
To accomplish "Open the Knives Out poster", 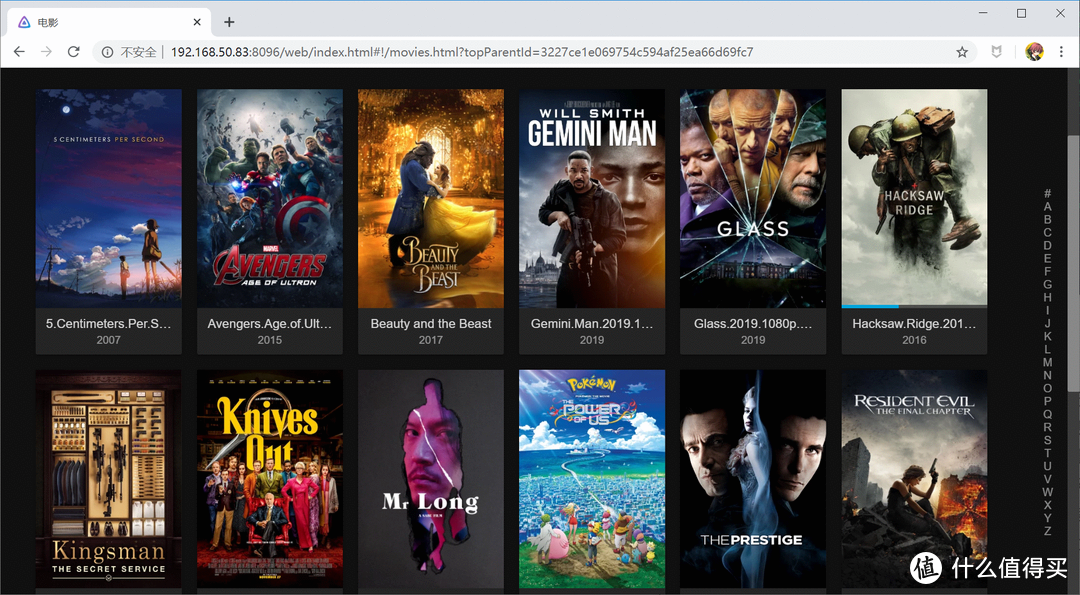I will [x=270, y=479].
